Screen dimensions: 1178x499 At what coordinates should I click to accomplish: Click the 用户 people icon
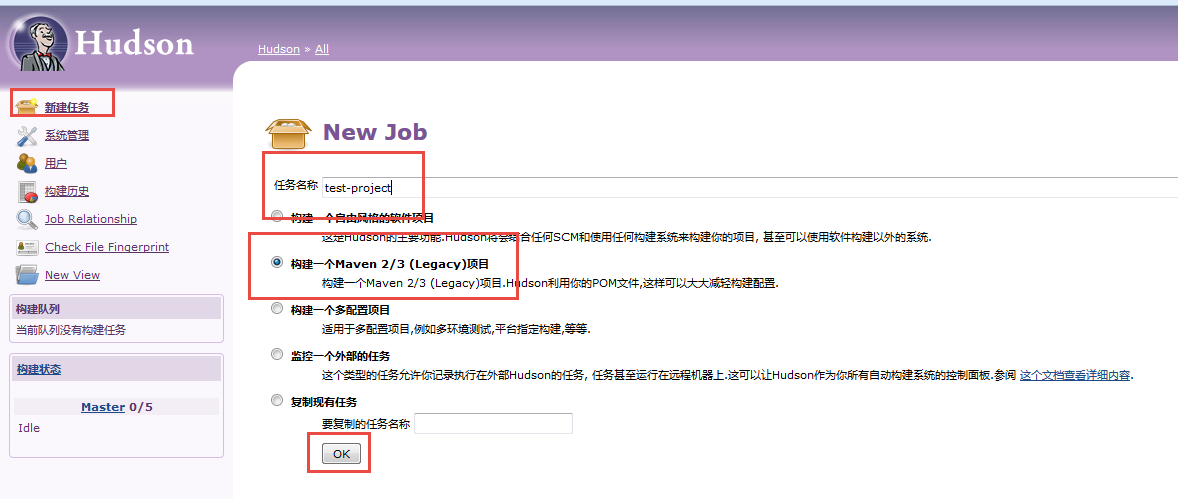[27, 163]
